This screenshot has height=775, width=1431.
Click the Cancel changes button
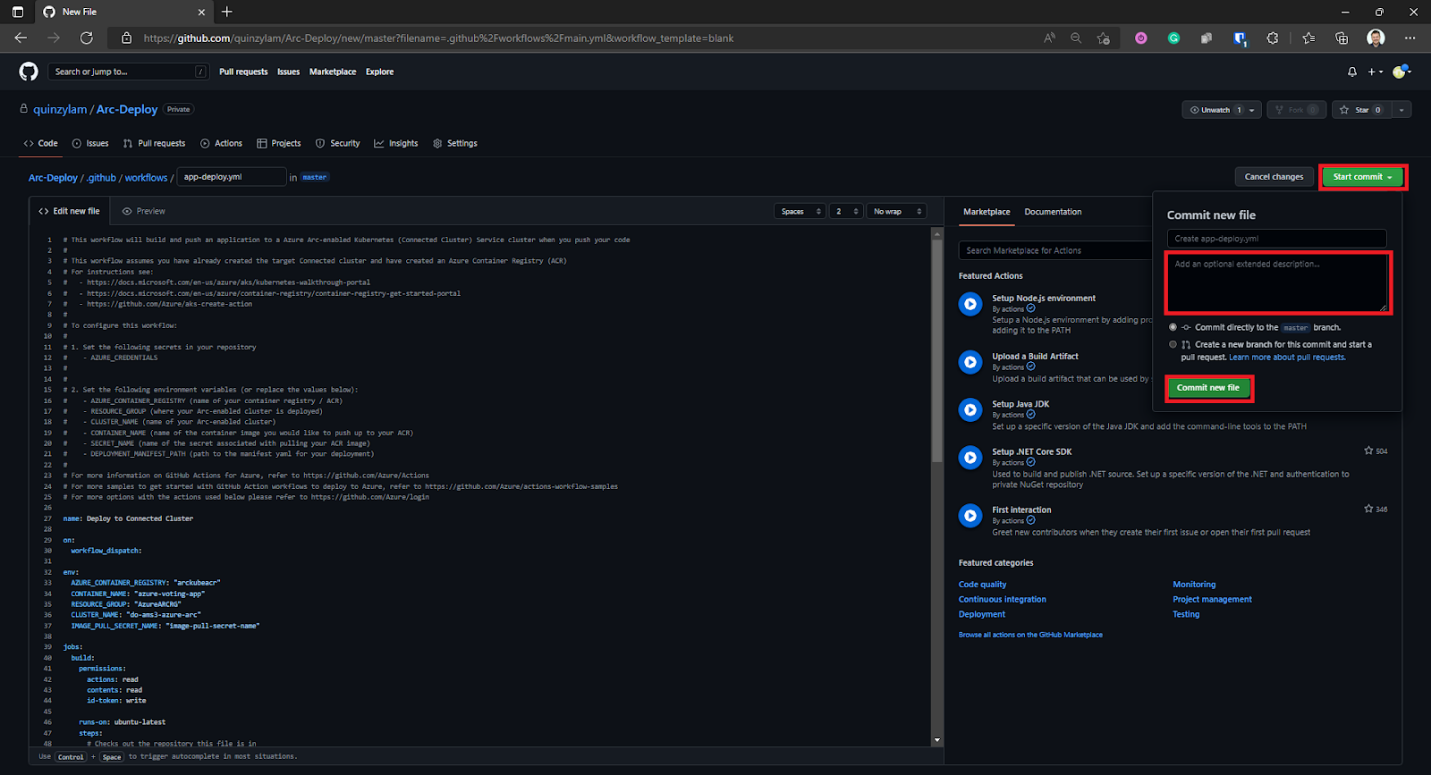pyautogui.click(x=1273, y=177)
